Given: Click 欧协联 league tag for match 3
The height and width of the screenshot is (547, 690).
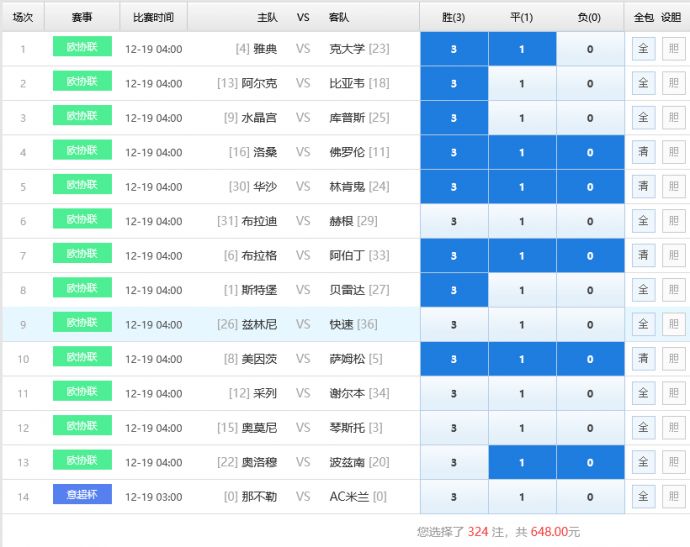Looking at the screenshot, I should point(82,116).
